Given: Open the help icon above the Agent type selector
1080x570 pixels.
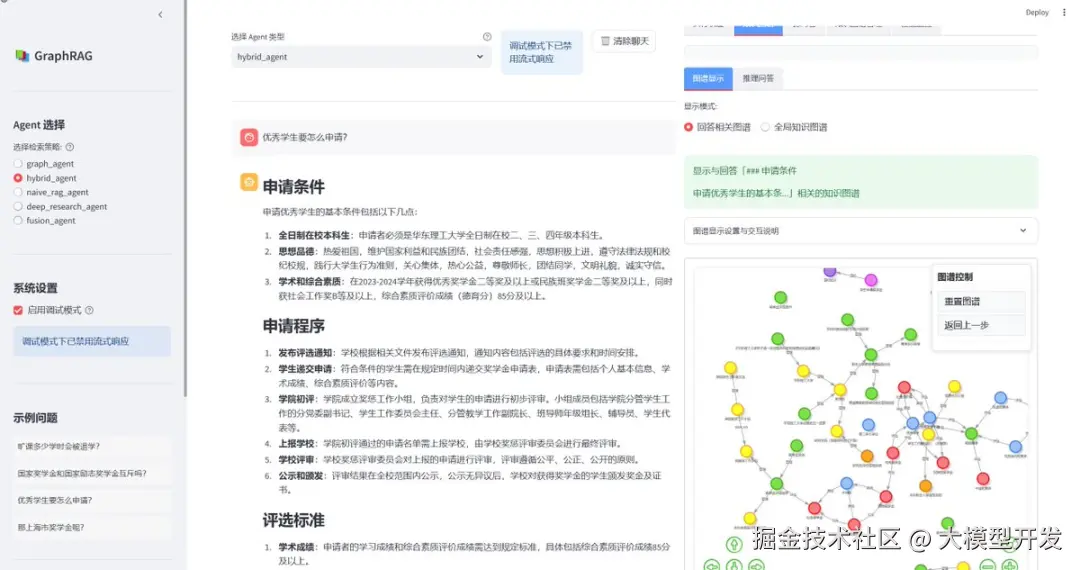Looking at the screenshot, I should tap(487, 36).
